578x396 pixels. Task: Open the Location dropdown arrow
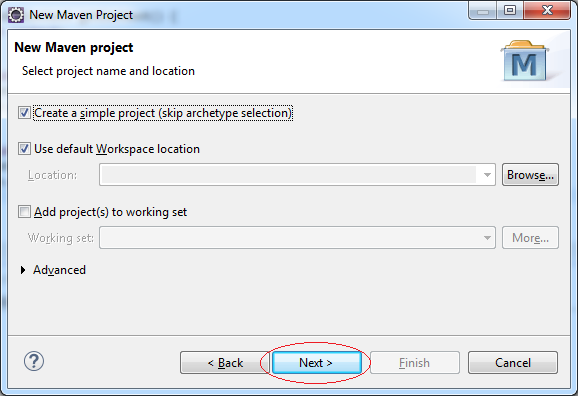coord(487,175)
